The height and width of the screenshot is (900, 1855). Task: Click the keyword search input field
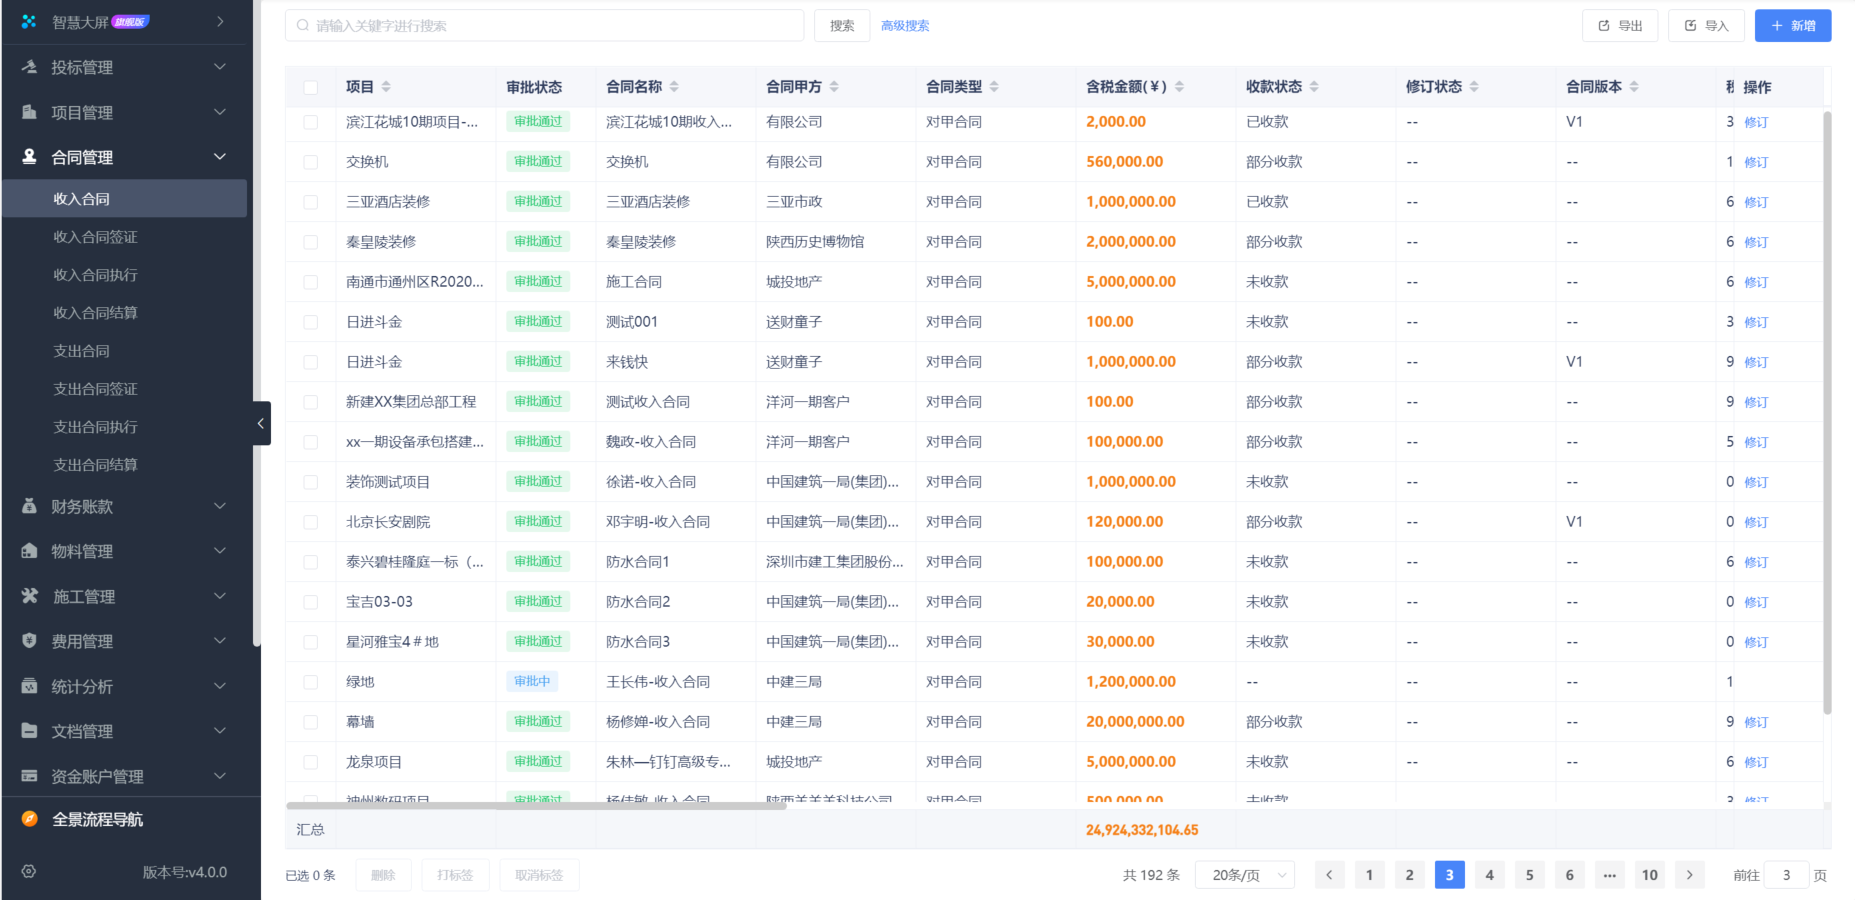(544, 25)
